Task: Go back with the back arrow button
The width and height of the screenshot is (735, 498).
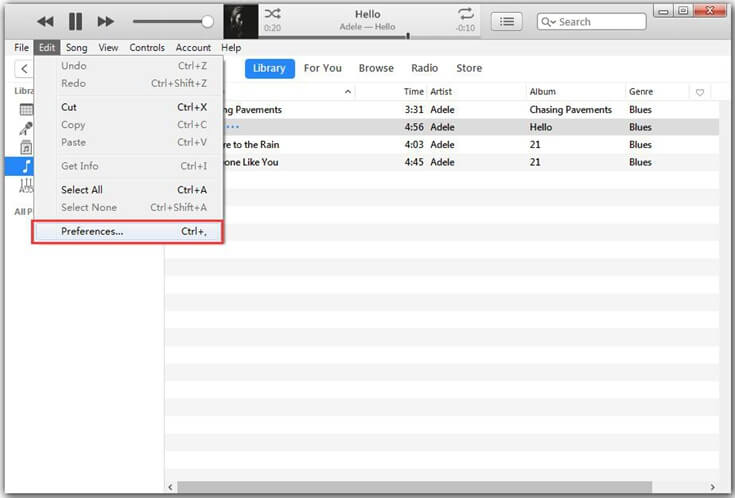Action: pos(24,68)
